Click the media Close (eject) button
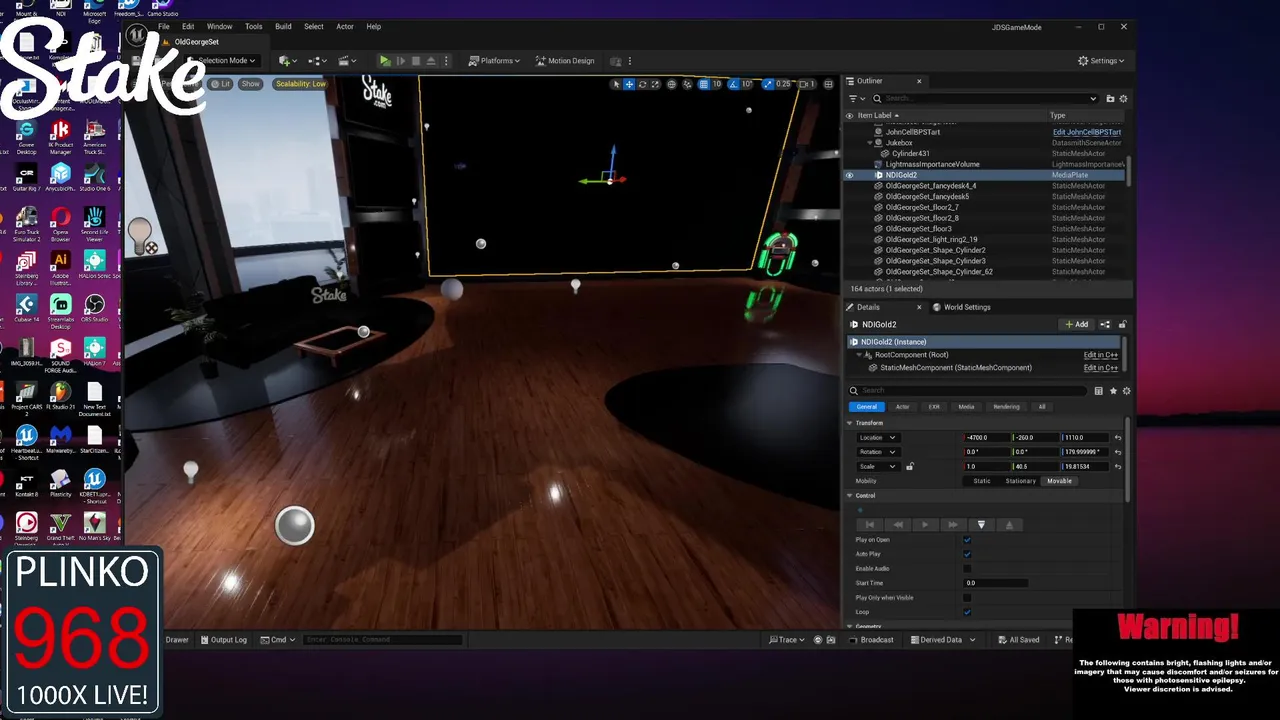This screenshot has height=720, width=1280. coord(1009,525)
